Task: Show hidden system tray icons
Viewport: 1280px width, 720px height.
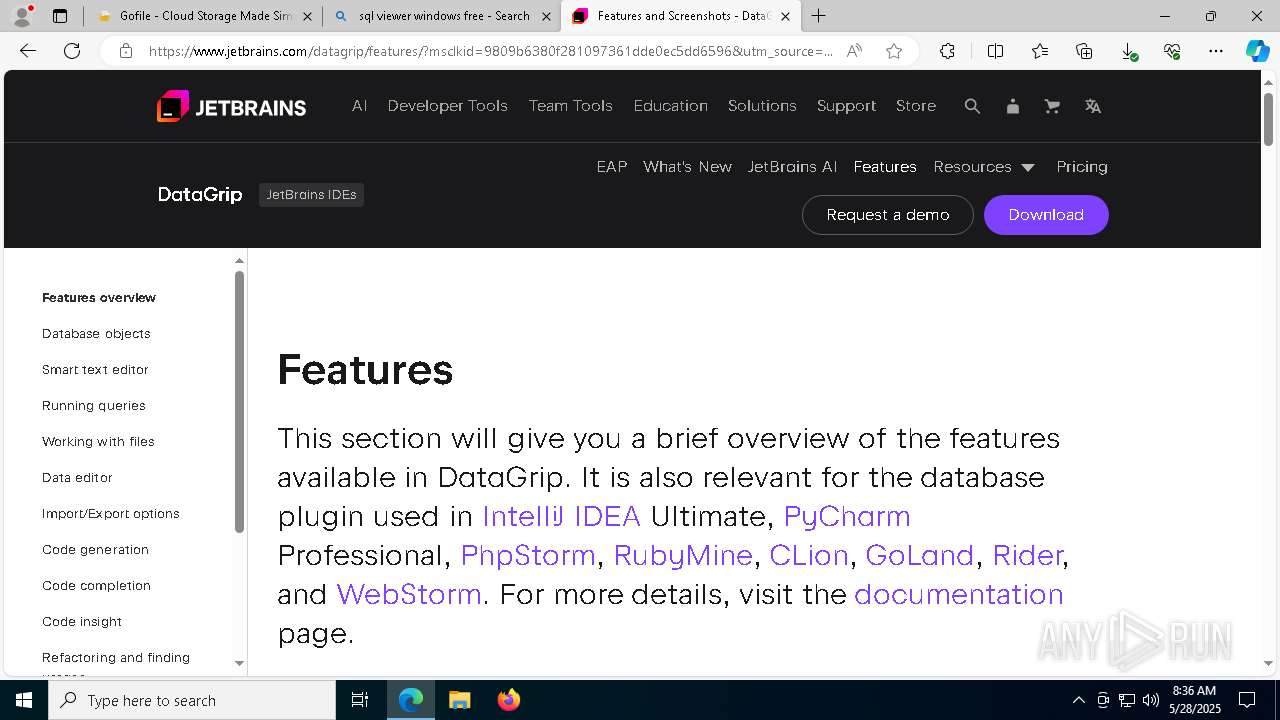Action: point(1078,700)
